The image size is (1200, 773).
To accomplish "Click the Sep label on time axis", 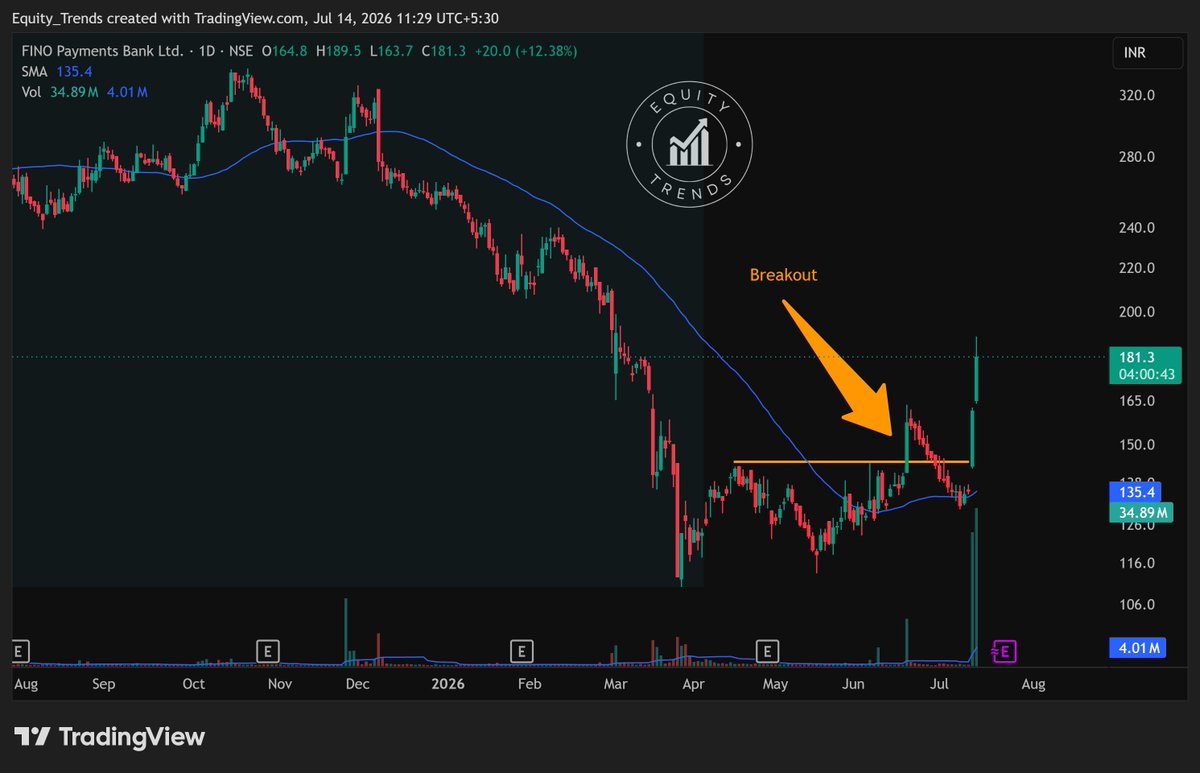I will [103, 684].
